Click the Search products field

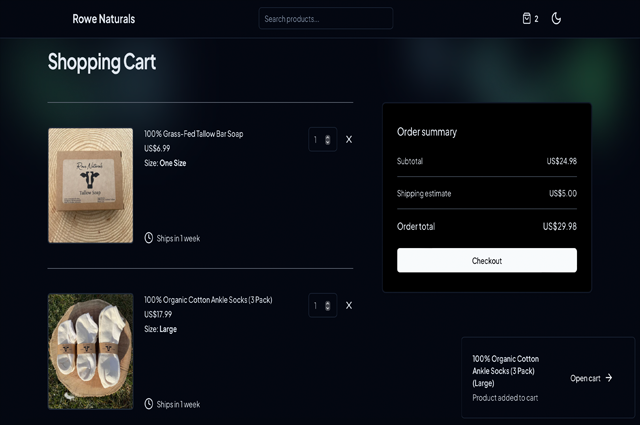(325, 19)
